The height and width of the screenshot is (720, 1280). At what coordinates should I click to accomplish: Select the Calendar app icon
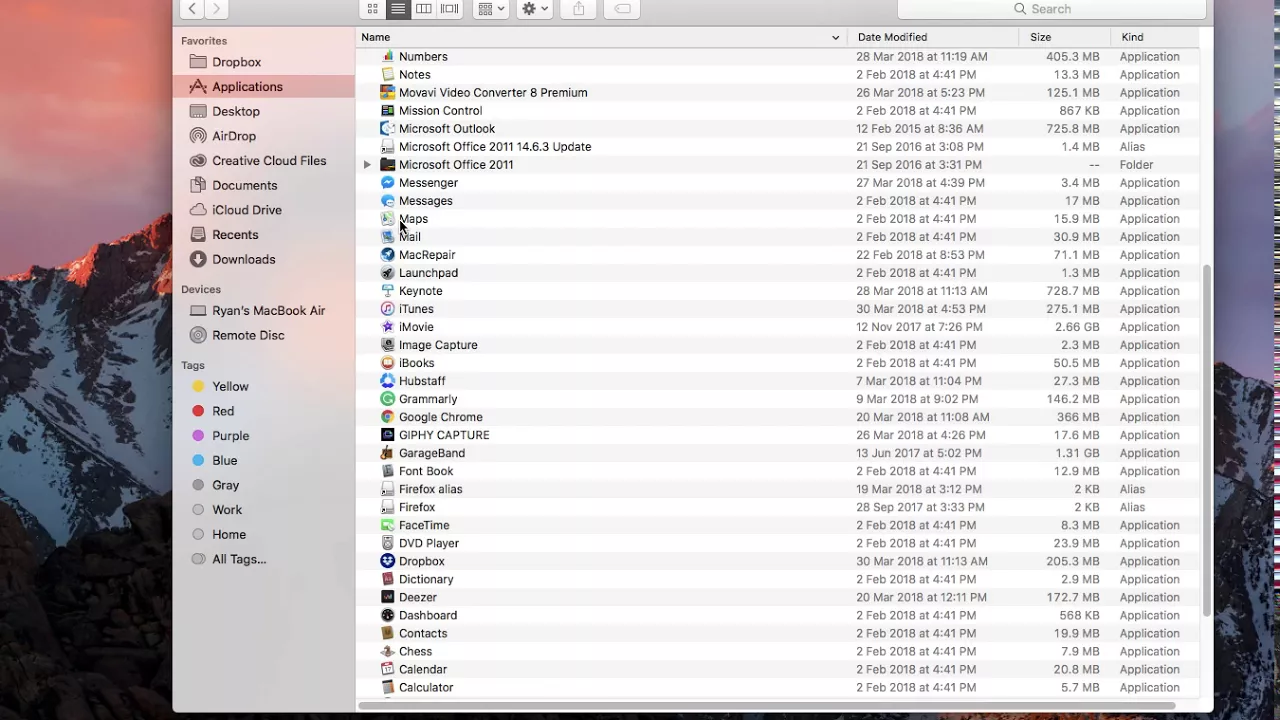388,669
